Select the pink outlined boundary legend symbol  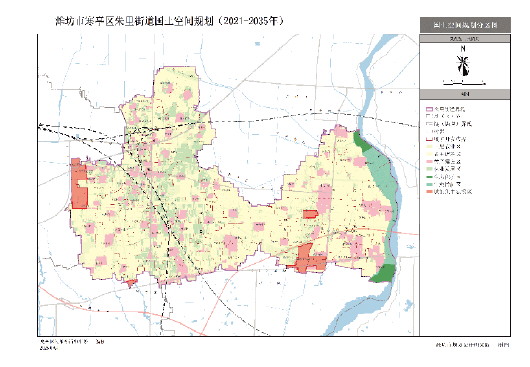(x=429, y=109)
